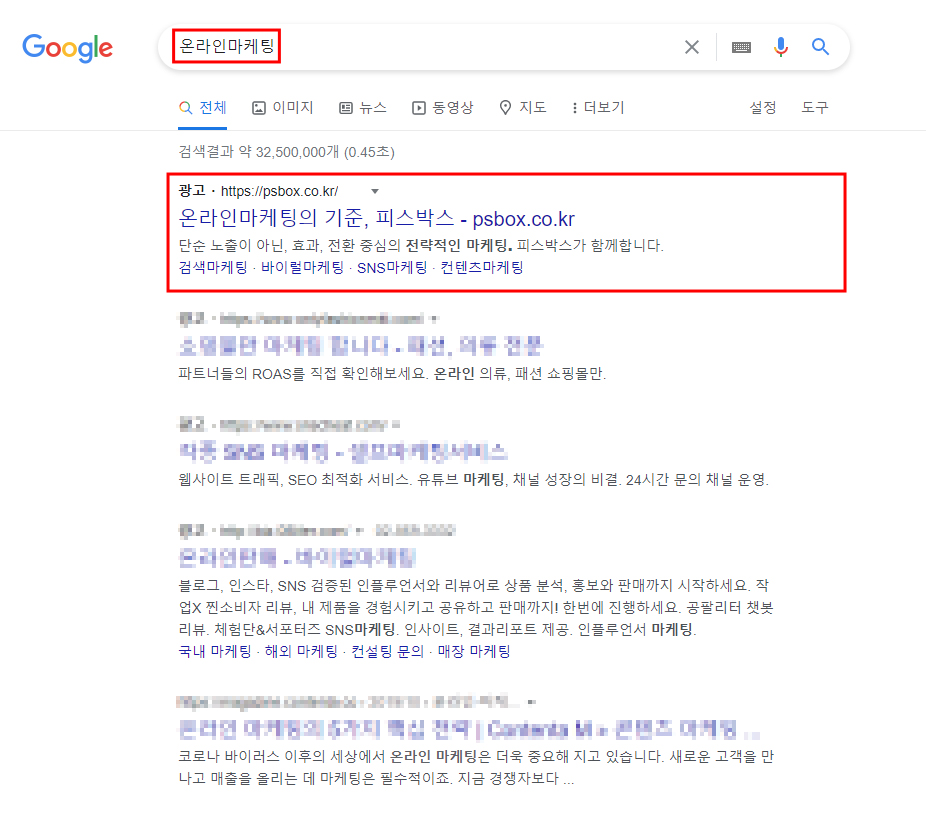
Task: Click snippet text 코로나 바이러스 이후의 세상에서
Action: [282, 757]
